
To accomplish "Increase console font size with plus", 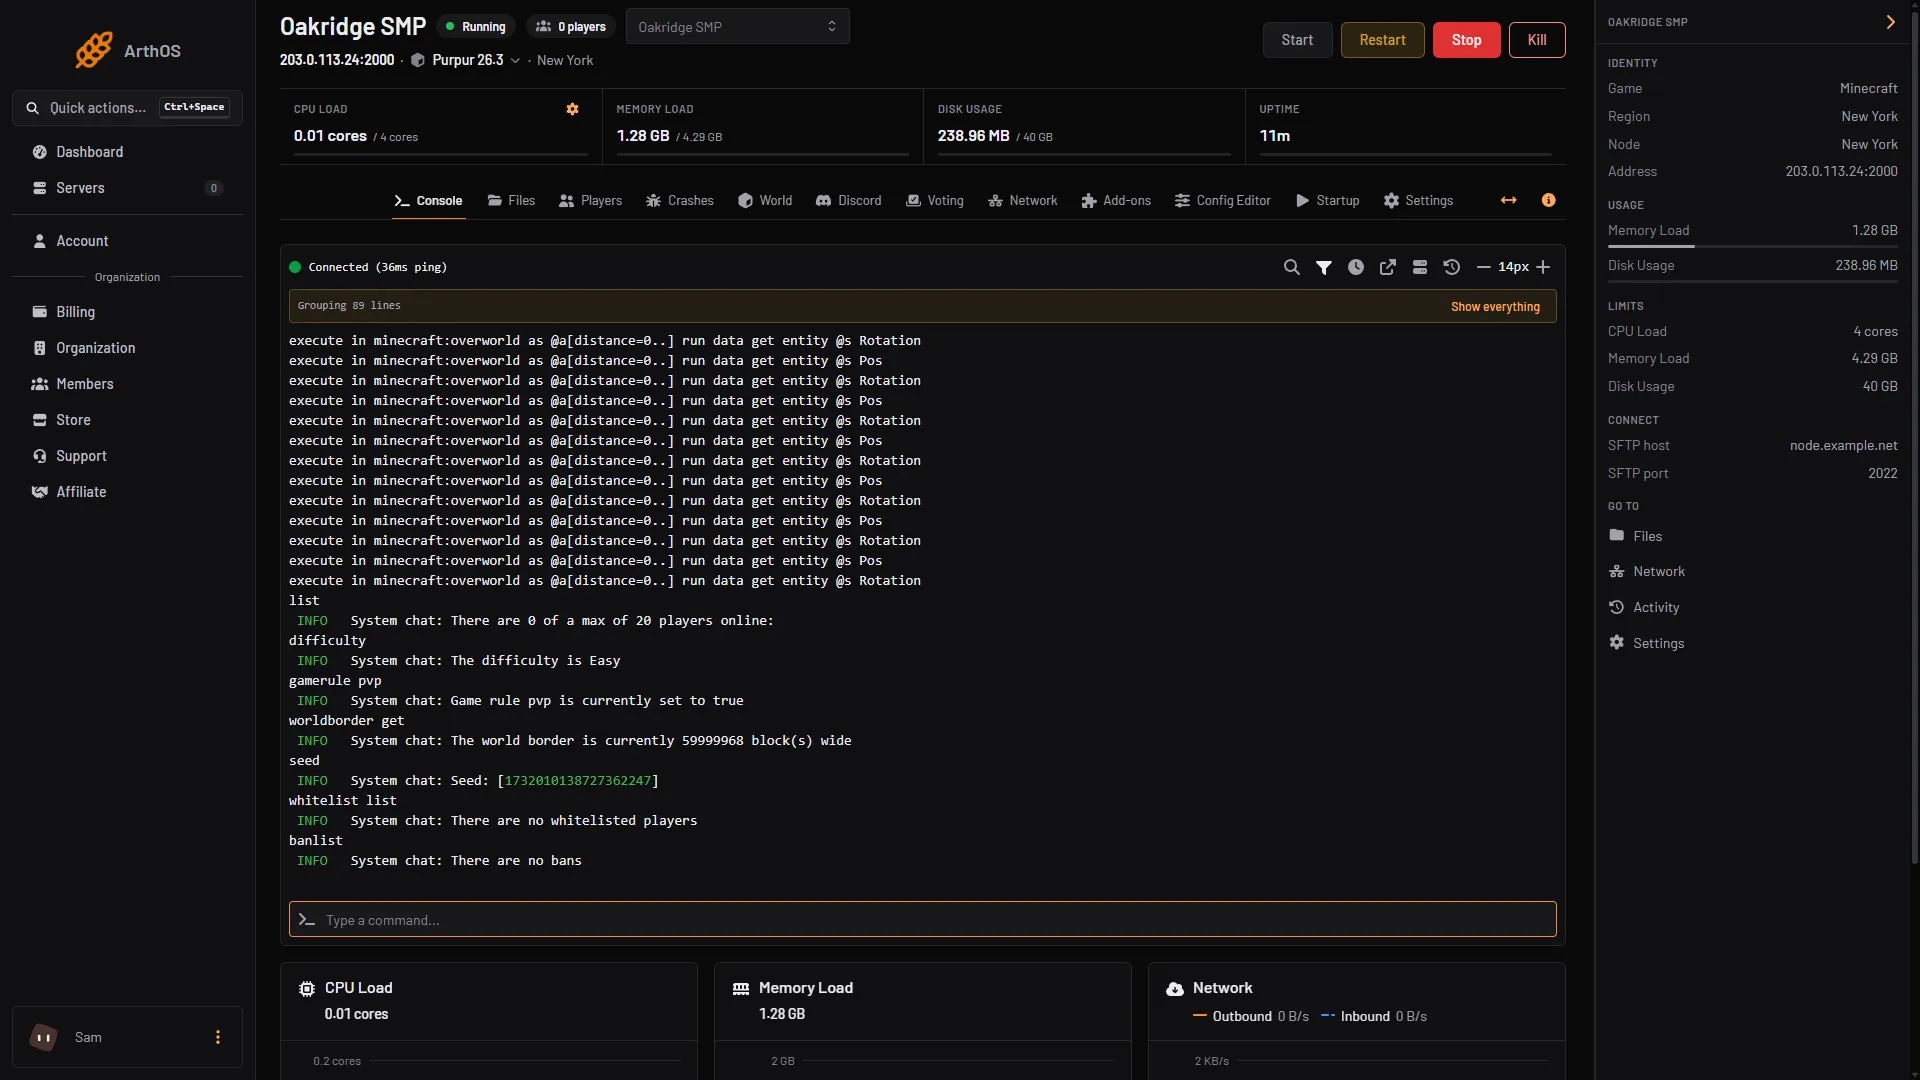I will (1543, 267).
